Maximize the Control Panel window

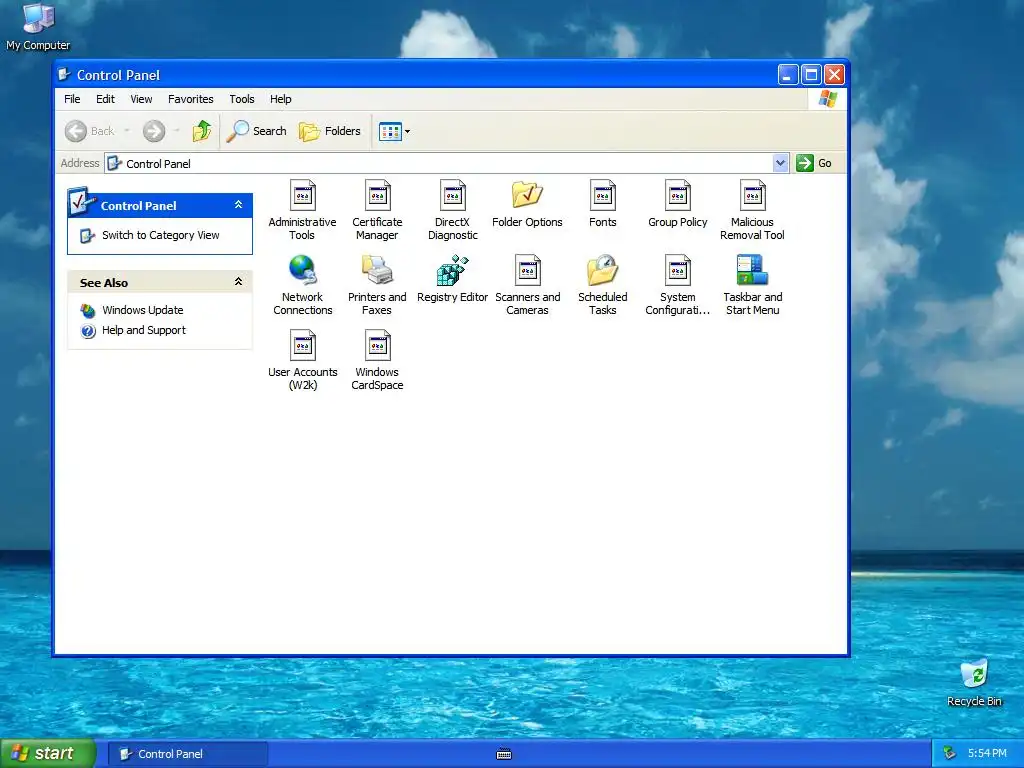[x=811, y=75]
